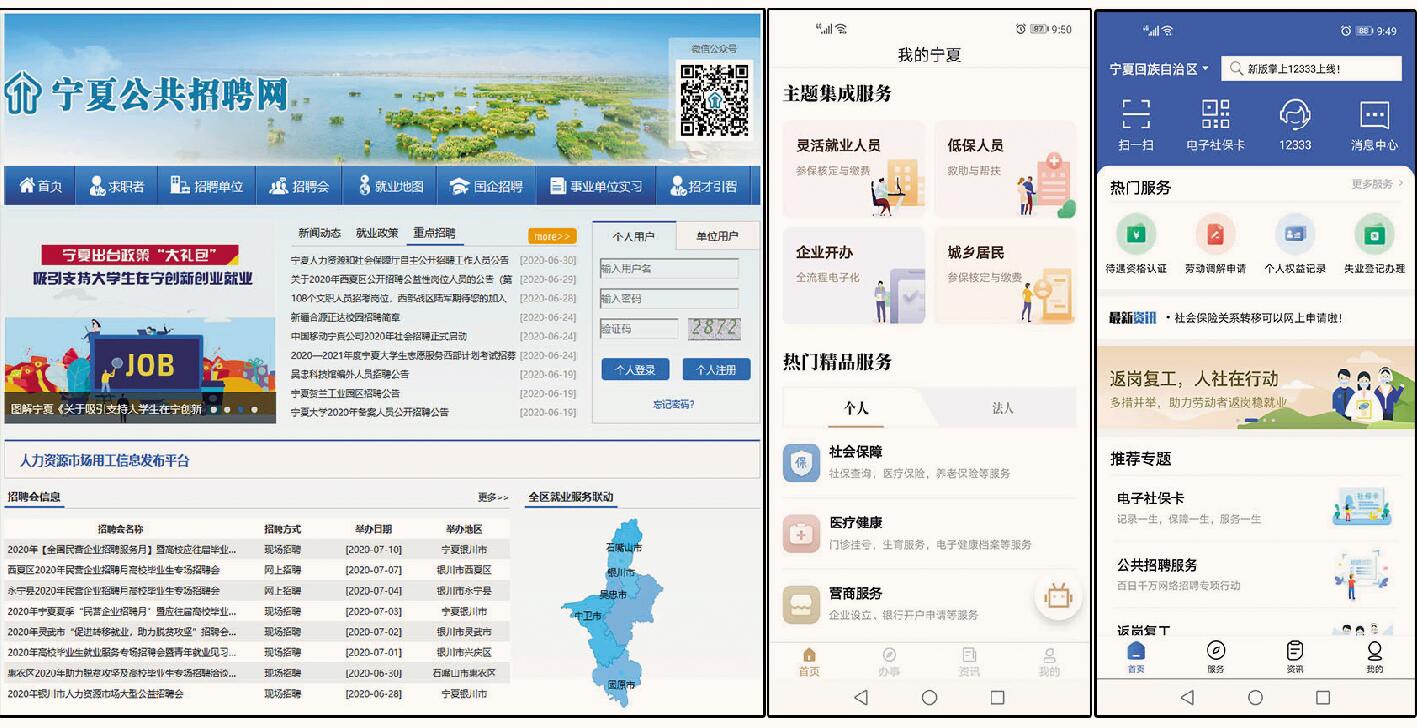Click the 输入用户名 input field

coord(669,268)
